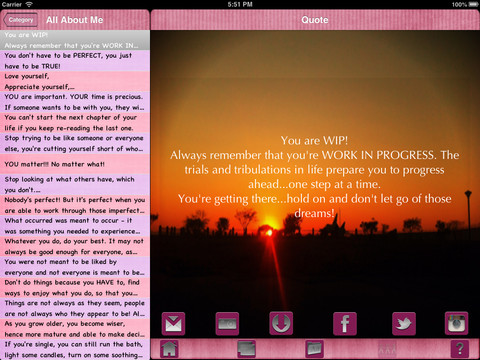Select the 'You are WIP!' quote row
The width and height of the screenshot is (480, 360).
click(x=75, y=40)
